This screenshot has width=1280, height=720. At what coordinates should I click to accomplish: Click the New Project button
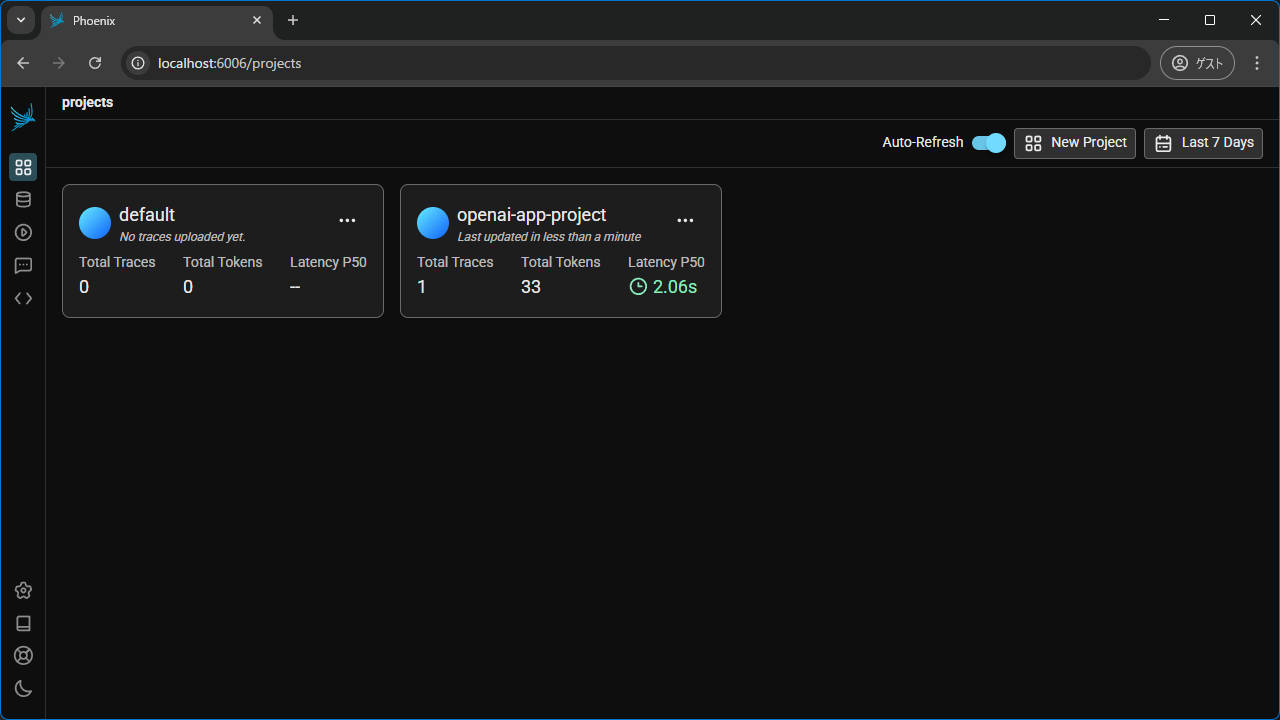[1075, 143]
